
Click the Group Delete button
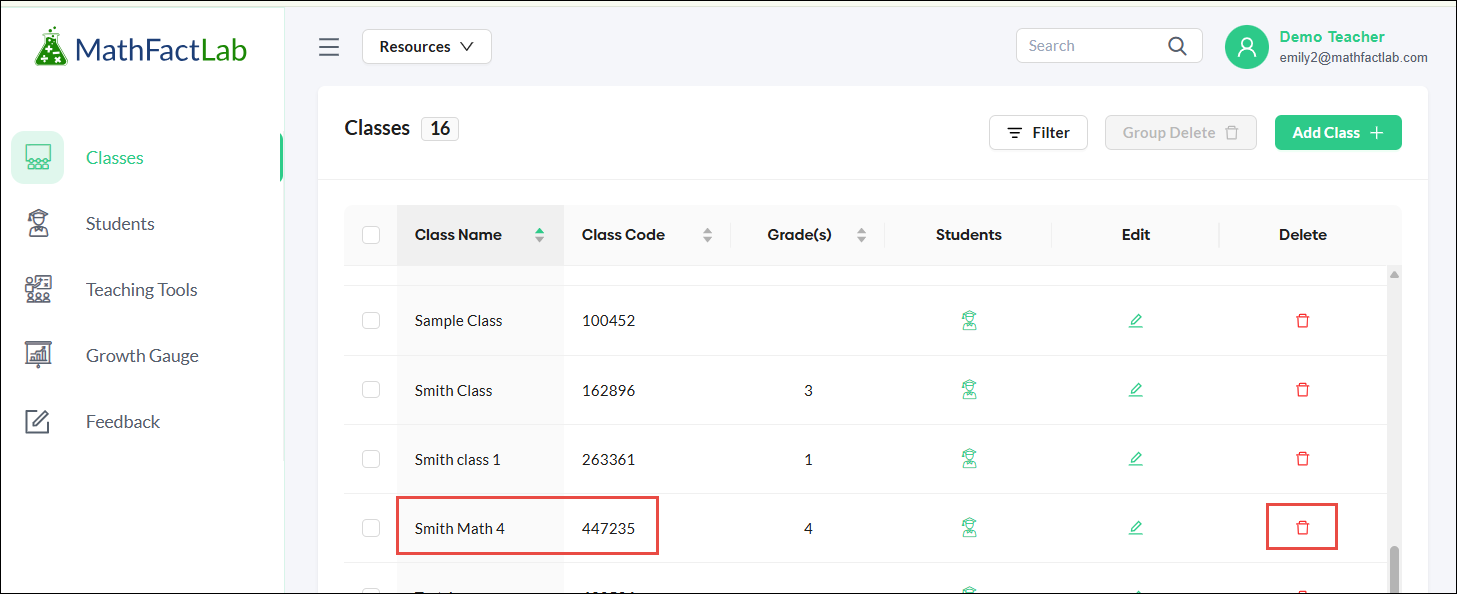pyautogui.click(x=1180, y=133)
